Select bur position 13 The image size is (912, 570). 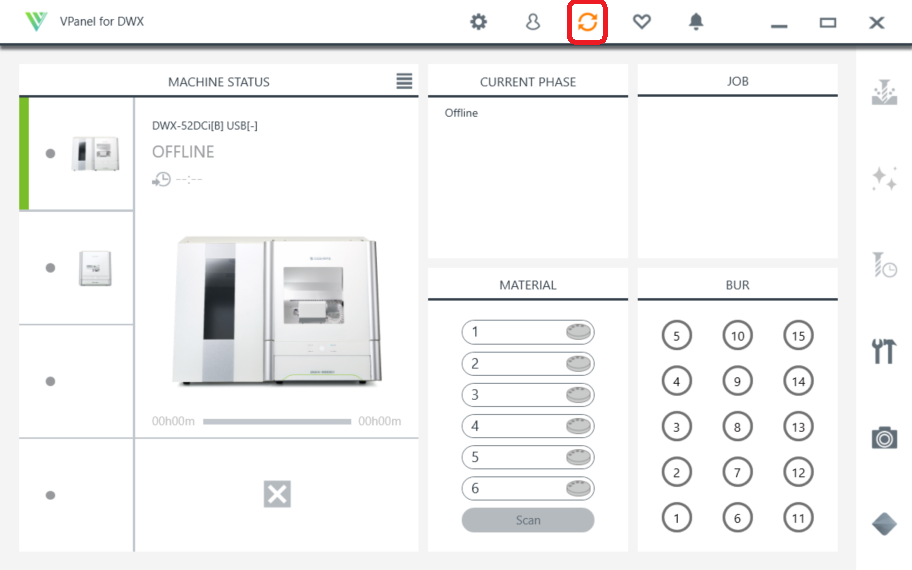(799, 427)
